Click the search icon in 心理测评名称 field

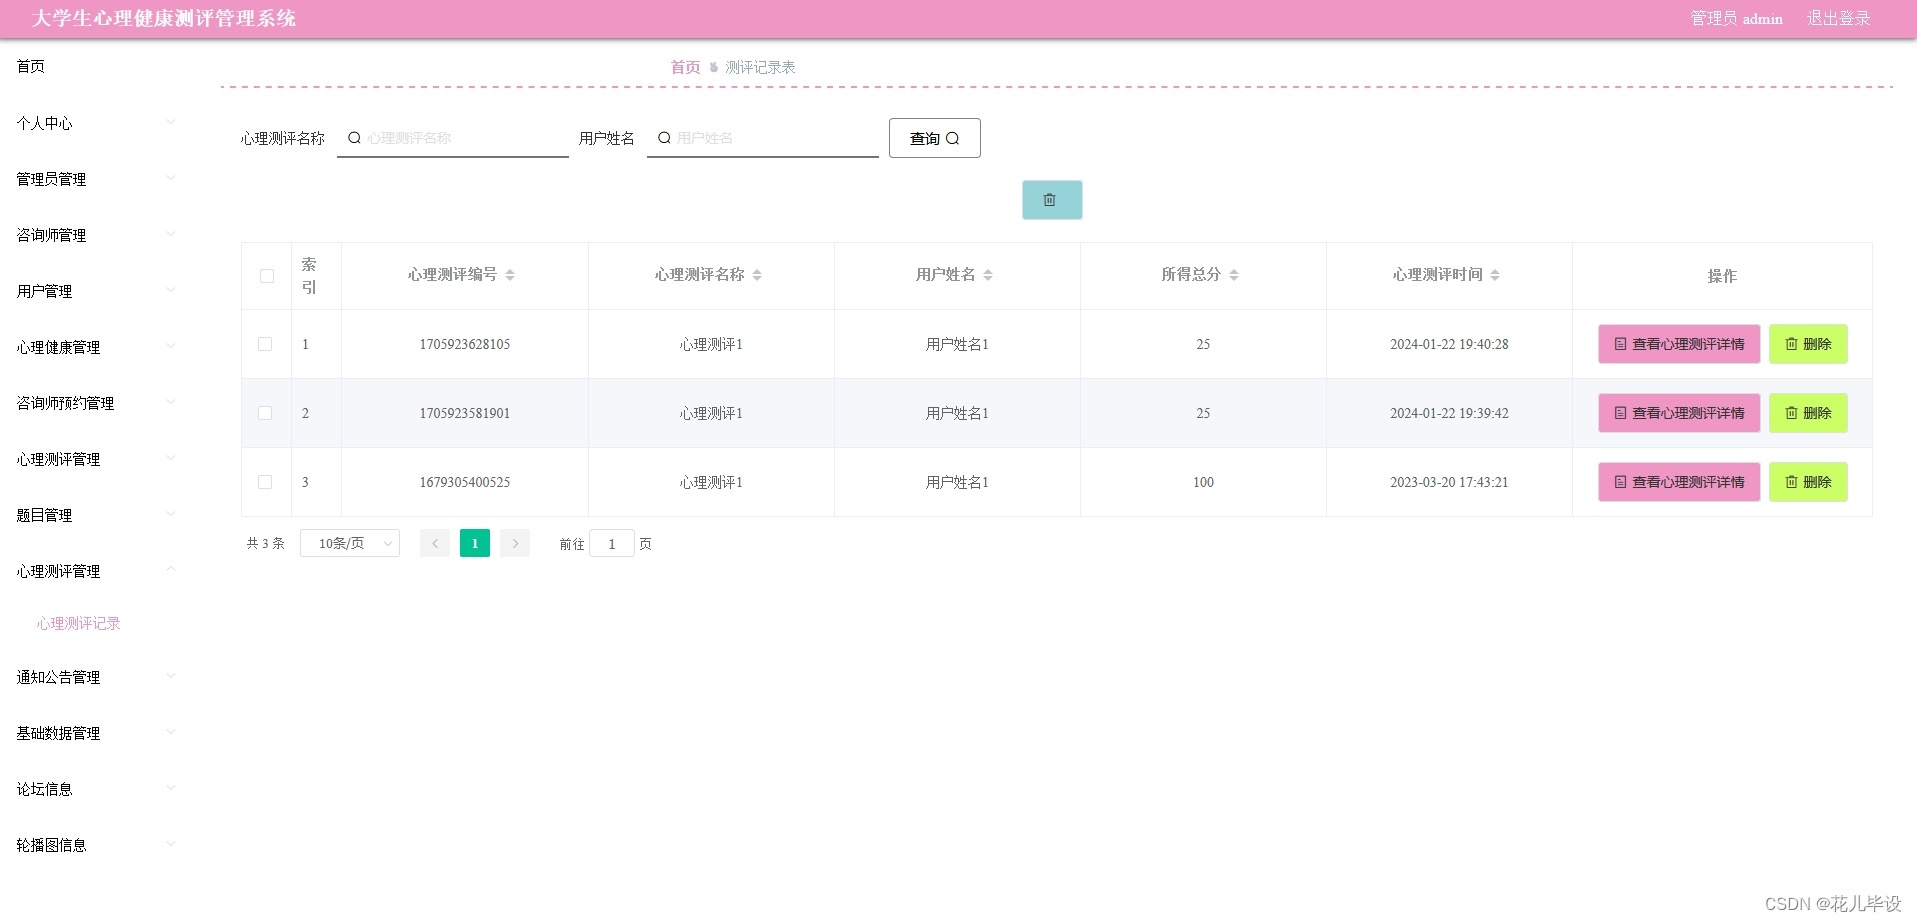[x=354, y=138]
